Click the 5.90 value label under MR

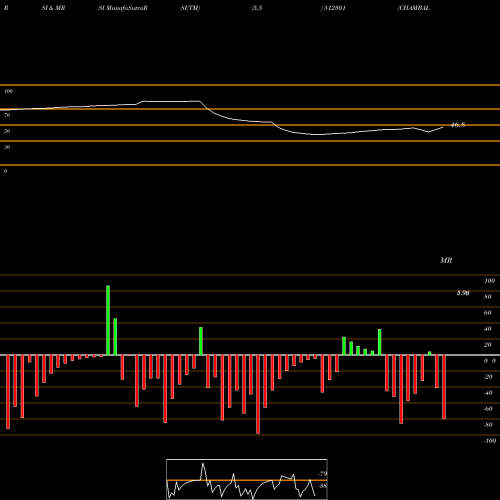coord(463,293)
